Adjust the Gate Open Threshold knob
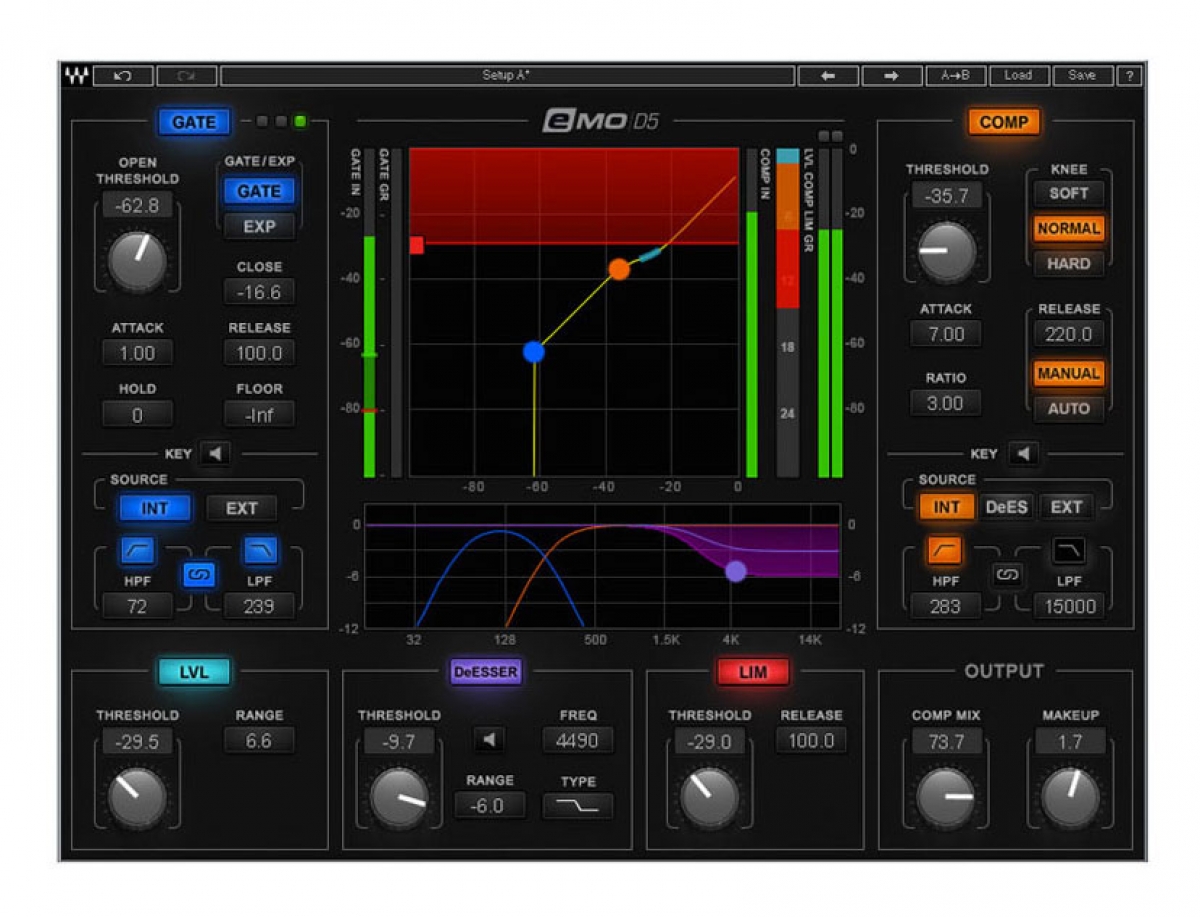The height and width of the screenshot is (917, 1200). [137, 261]
